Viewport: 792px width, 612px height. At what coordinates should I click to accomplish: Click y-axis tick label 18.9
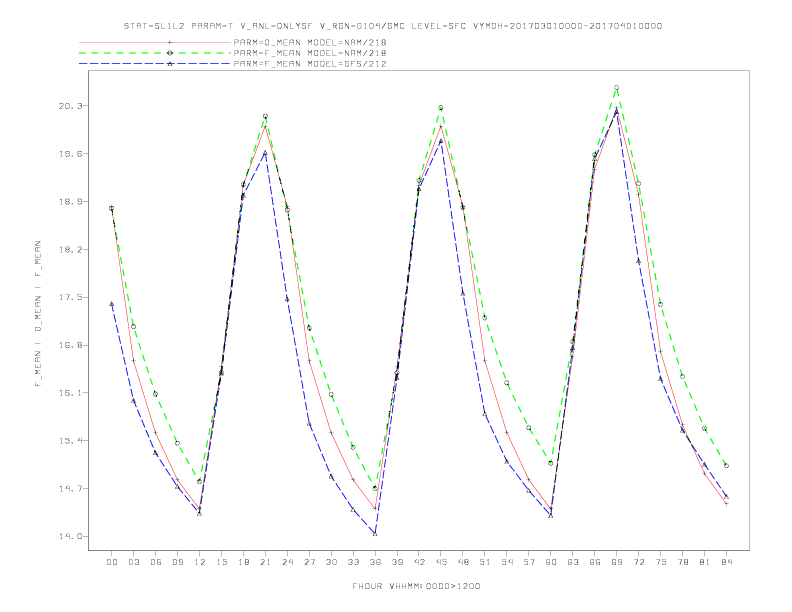(x=70, y=201)
